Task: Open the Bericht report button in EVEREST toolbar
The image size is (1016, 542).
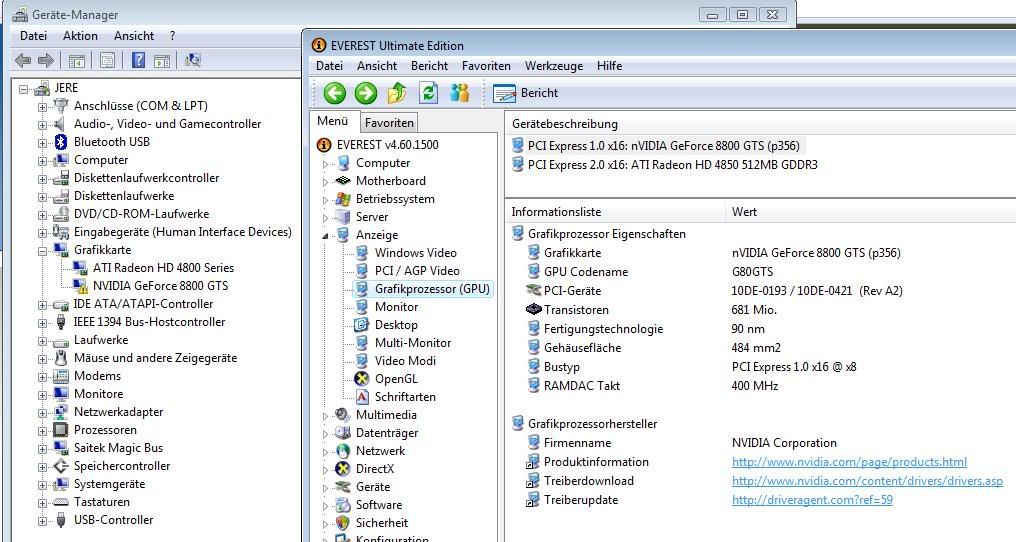Action: coord(525,93)
